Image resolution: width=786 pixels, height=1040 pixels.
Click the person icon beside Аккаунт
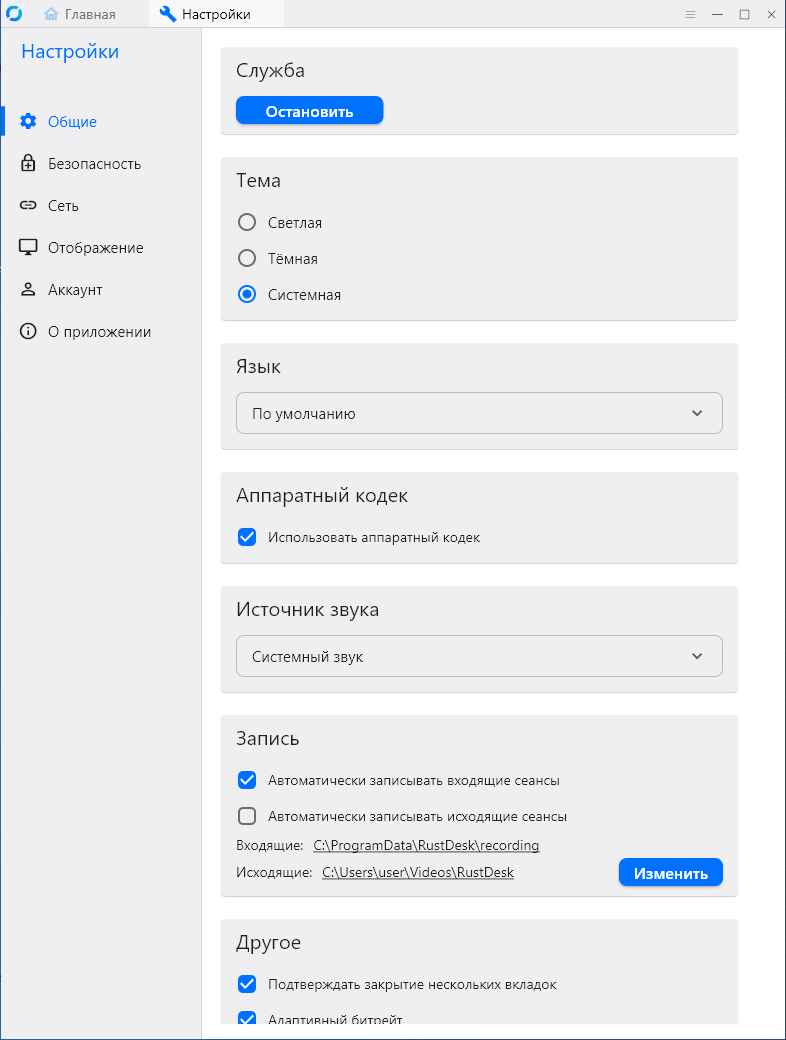pyautogui.click(x=28, y=289)
